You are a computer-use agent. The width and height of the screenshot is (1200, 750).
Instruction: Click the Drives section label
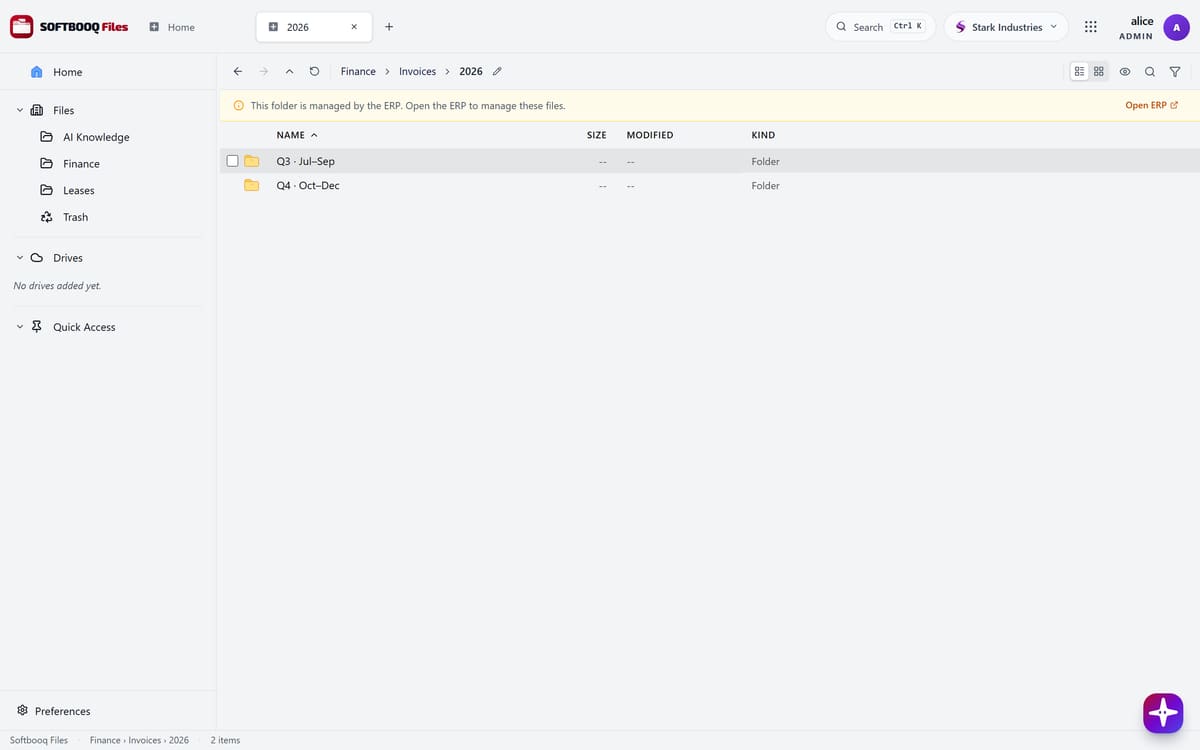[x=68, y=258]
